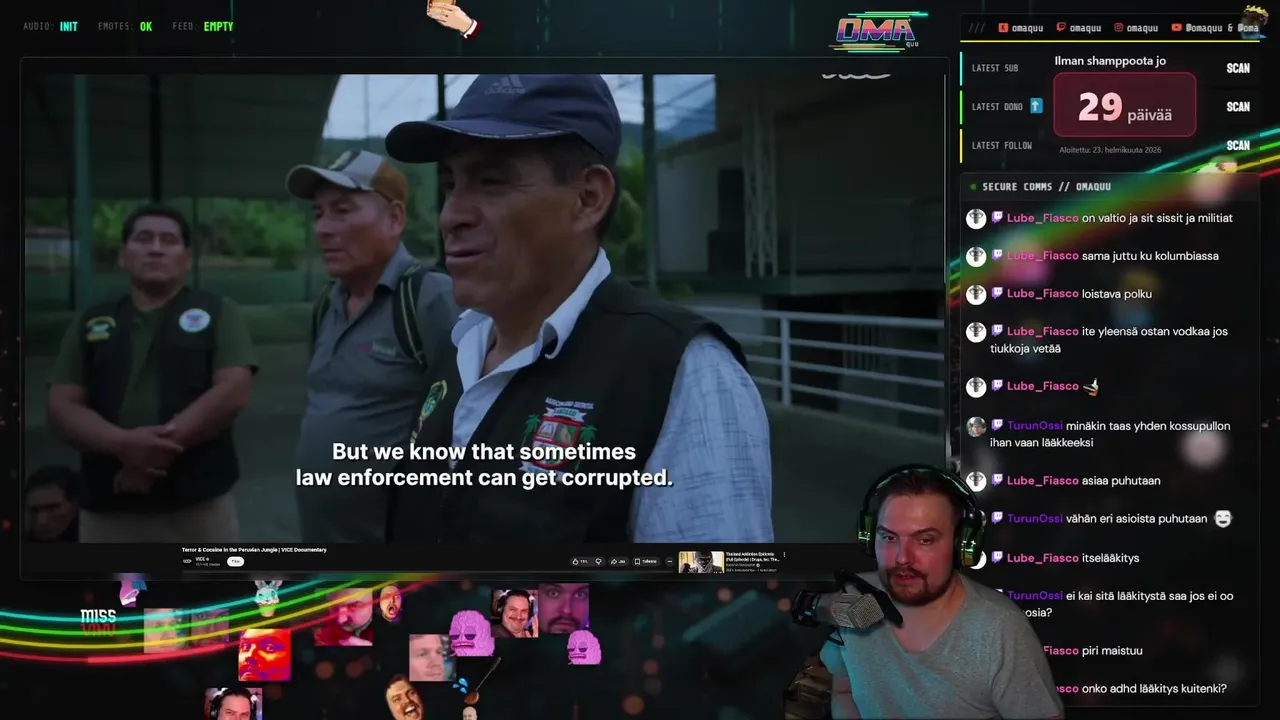Click the EMOTES: OK status

pos(125,27)
